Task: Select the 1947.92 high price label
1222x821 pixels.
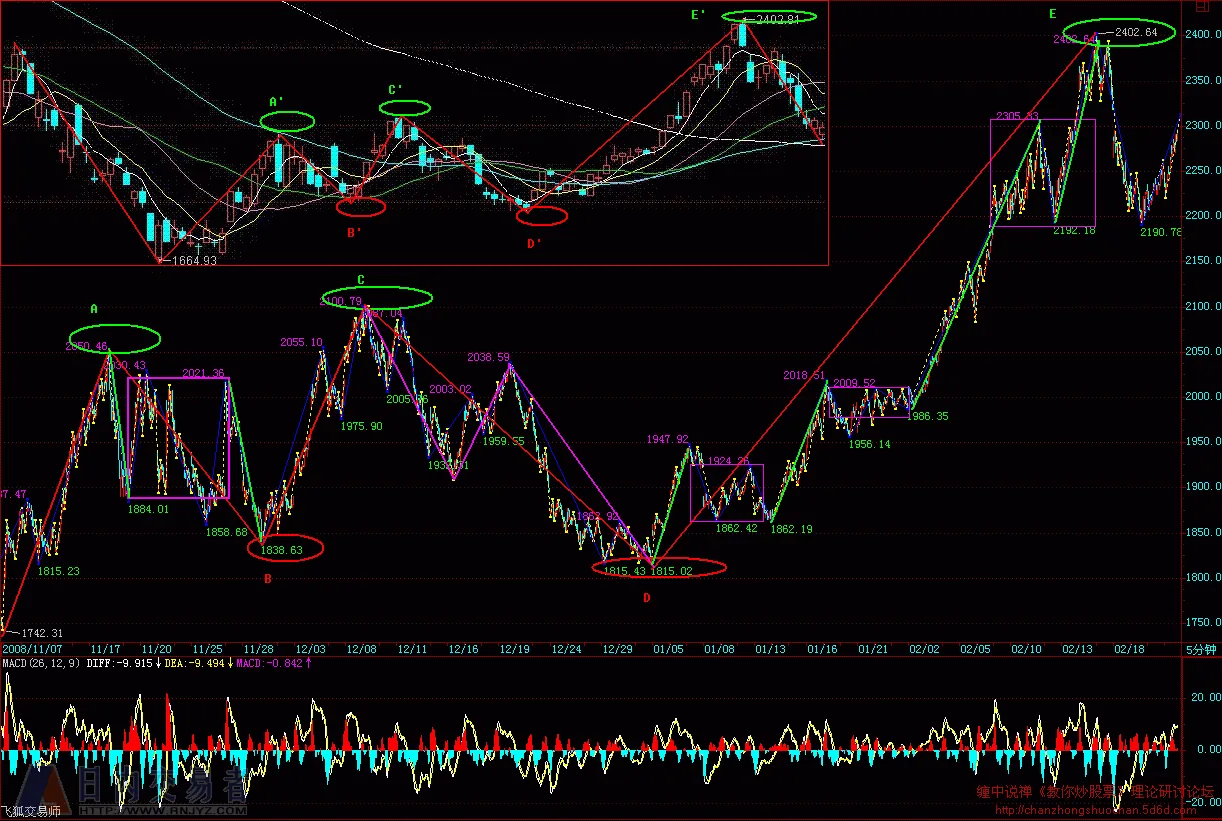Action: click(x=667, y=439)
